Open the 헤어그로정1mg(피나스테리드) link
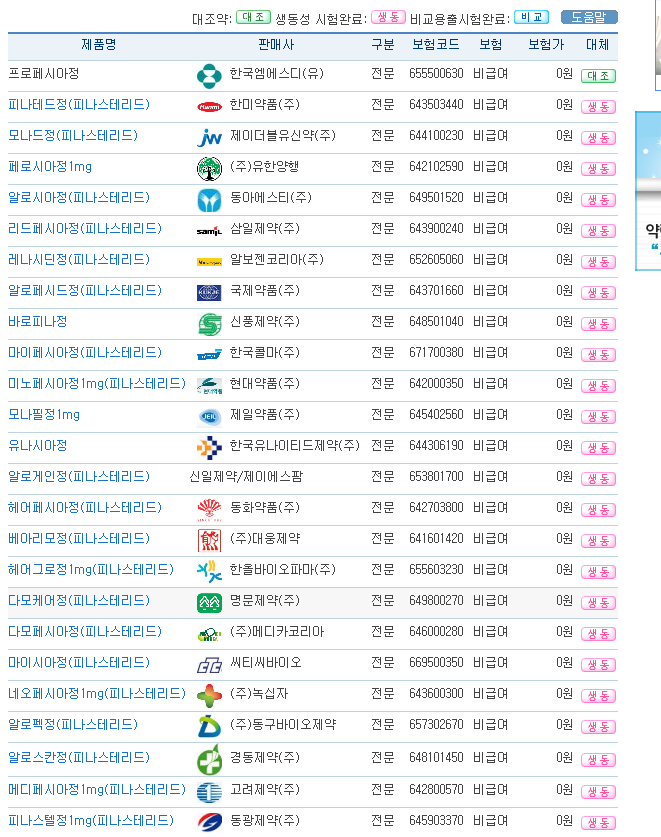 (91, 569)
